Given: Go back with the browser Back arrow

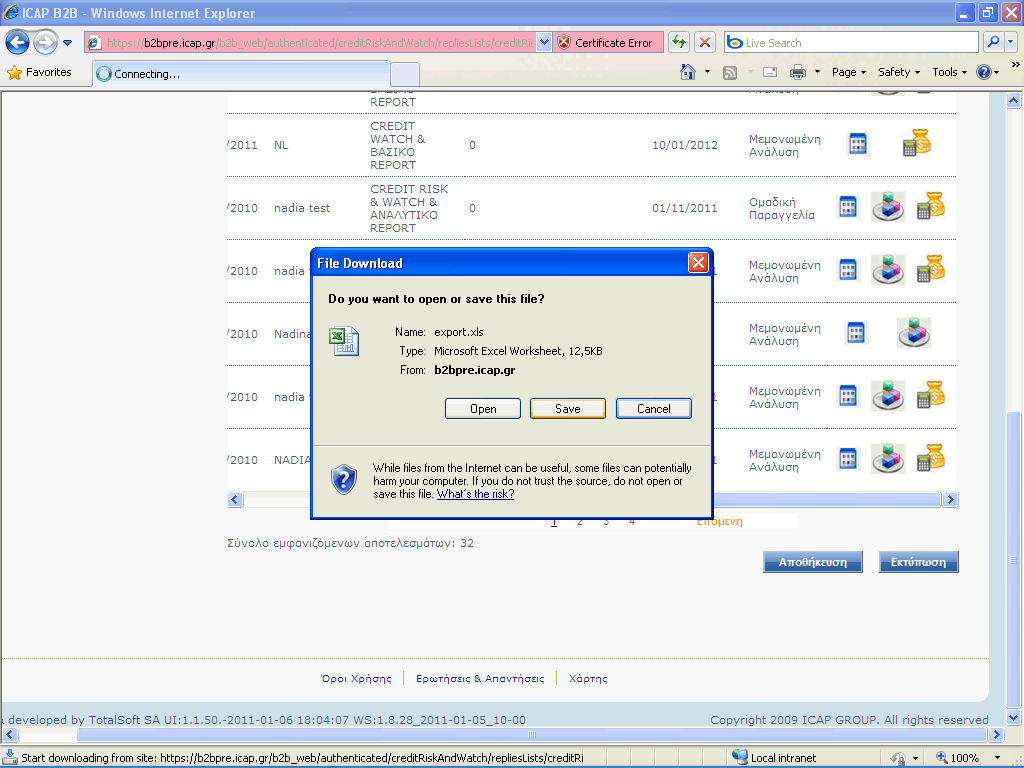Looking at the screenshot, I should coord(17,43).
